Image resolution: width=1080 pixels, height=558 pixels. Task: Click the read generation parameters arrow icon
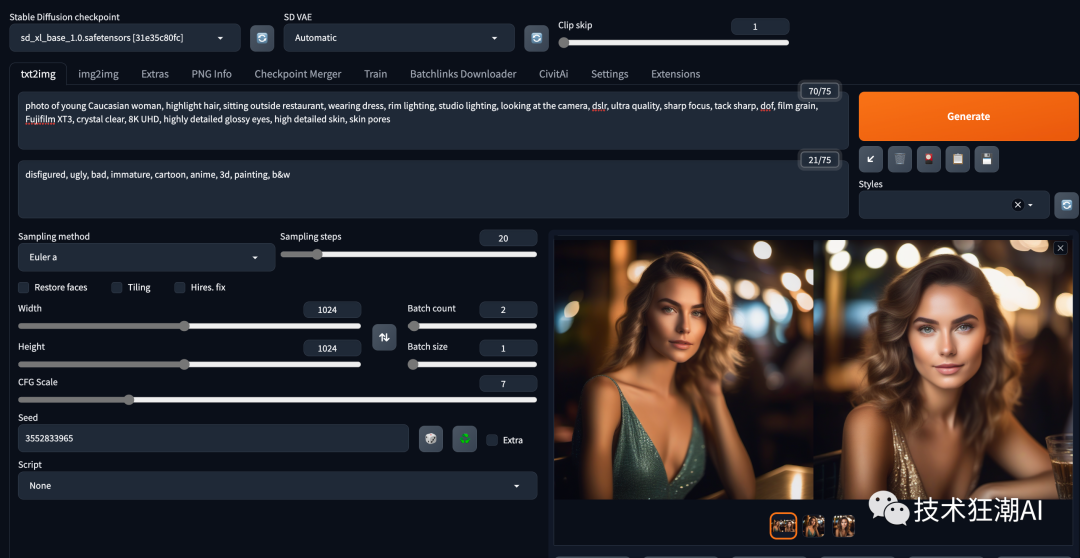[x=871, y=159]
